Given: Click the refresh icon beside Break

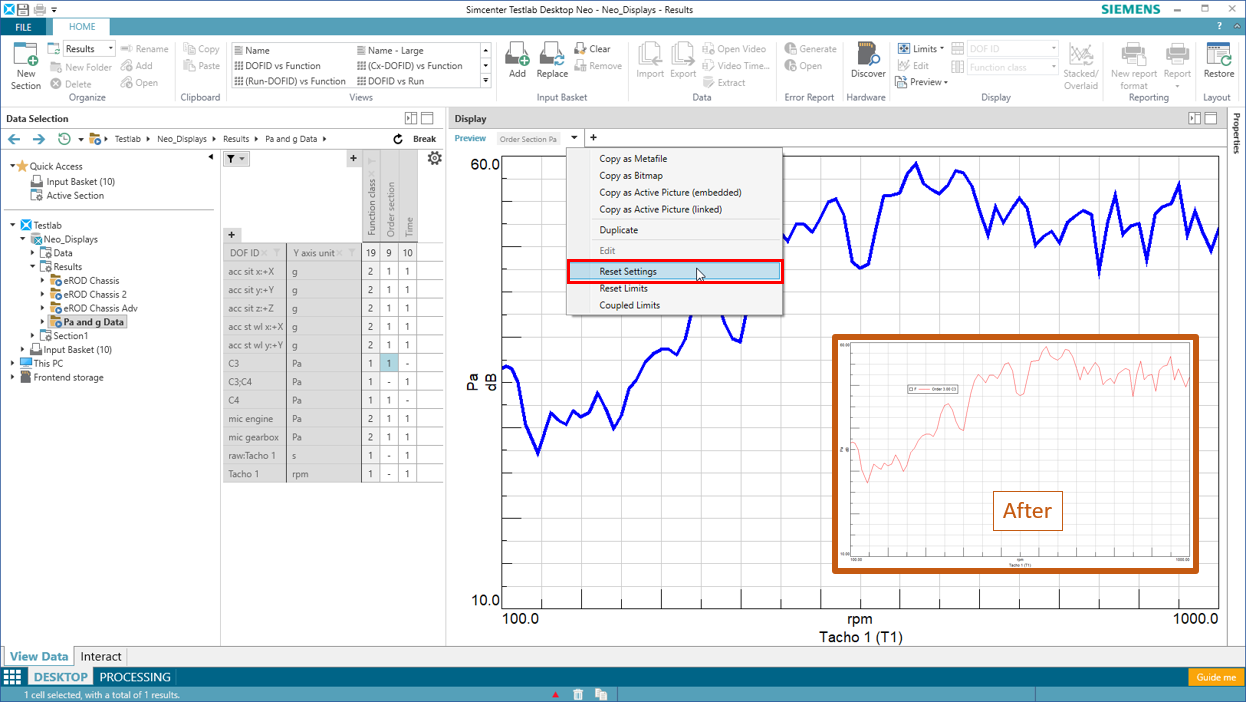Looking at the screenshot, I should (398, 139).
